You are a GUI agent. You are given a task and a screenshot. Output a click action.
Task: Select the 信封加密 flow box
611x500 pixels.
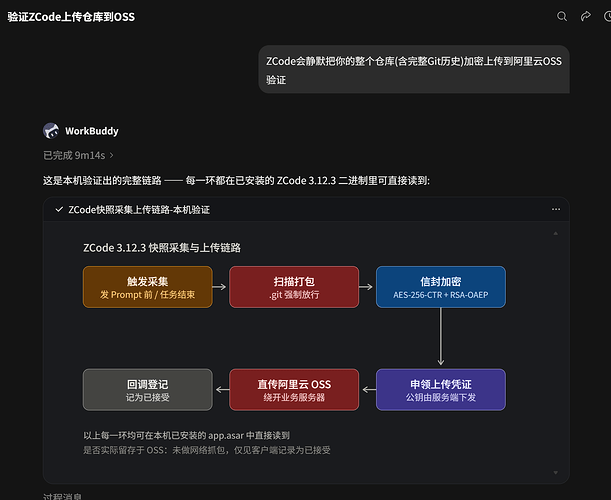[x=441, y=287]
